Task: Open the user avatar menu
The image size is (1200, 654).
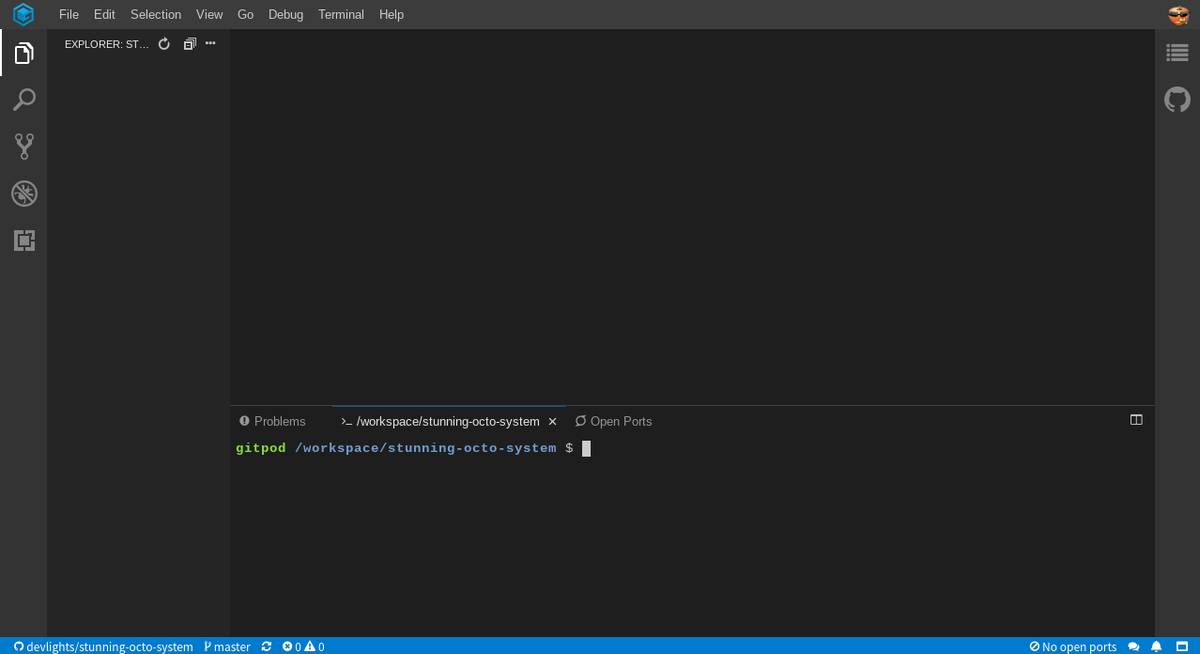Action: 1177,14
